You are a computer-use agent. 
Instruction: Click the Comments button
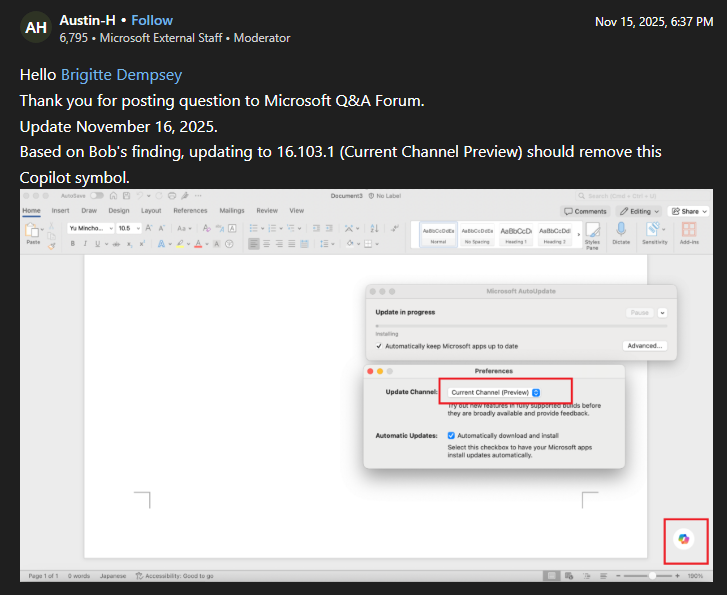click(x=585, y=211)
